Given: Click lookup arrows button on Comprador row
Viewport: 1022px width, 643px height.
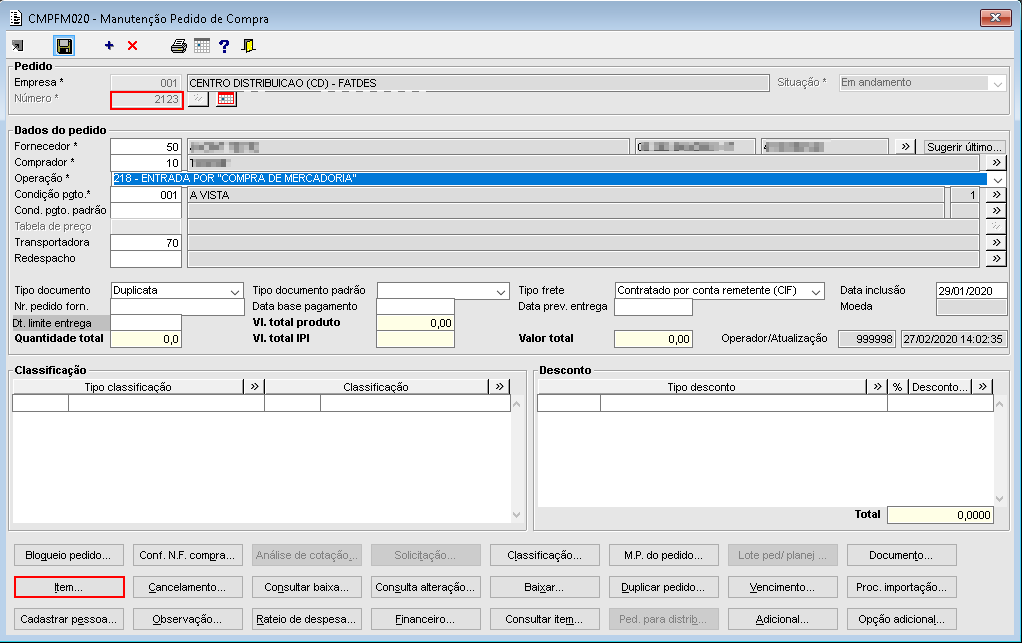Looking at the screenshot, I should coord(997,162).
